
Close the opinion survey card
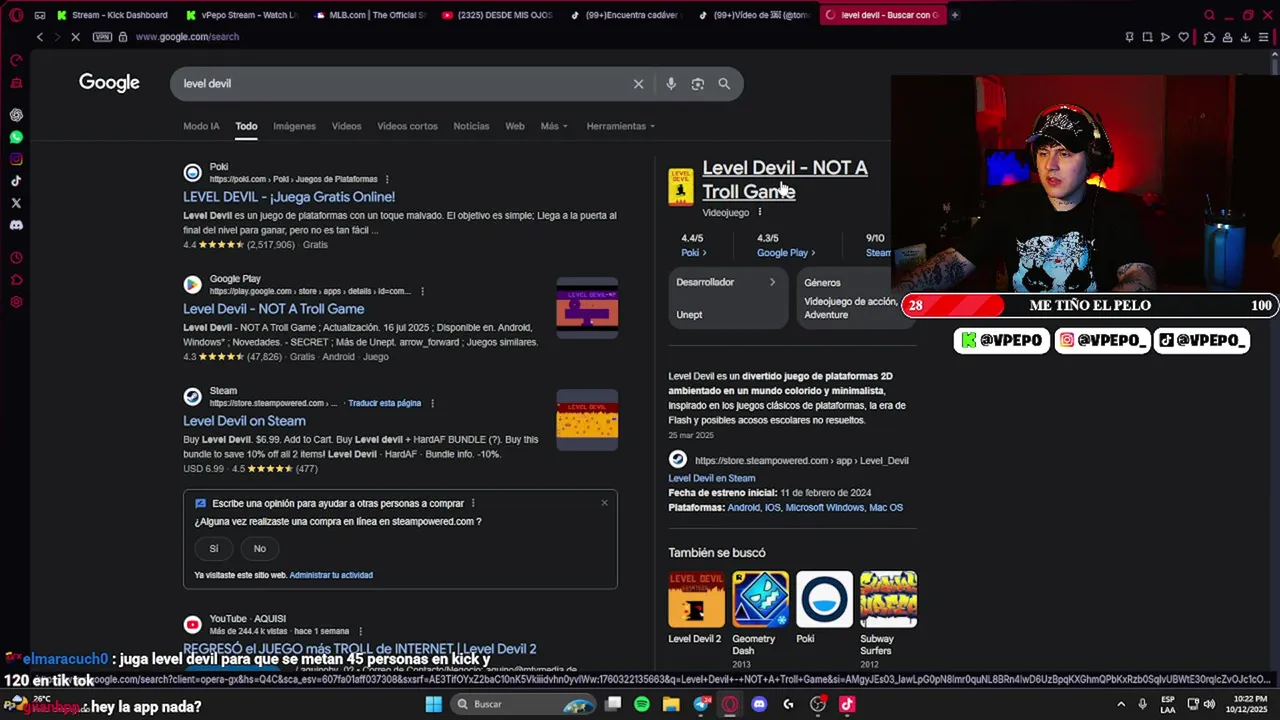604,502
